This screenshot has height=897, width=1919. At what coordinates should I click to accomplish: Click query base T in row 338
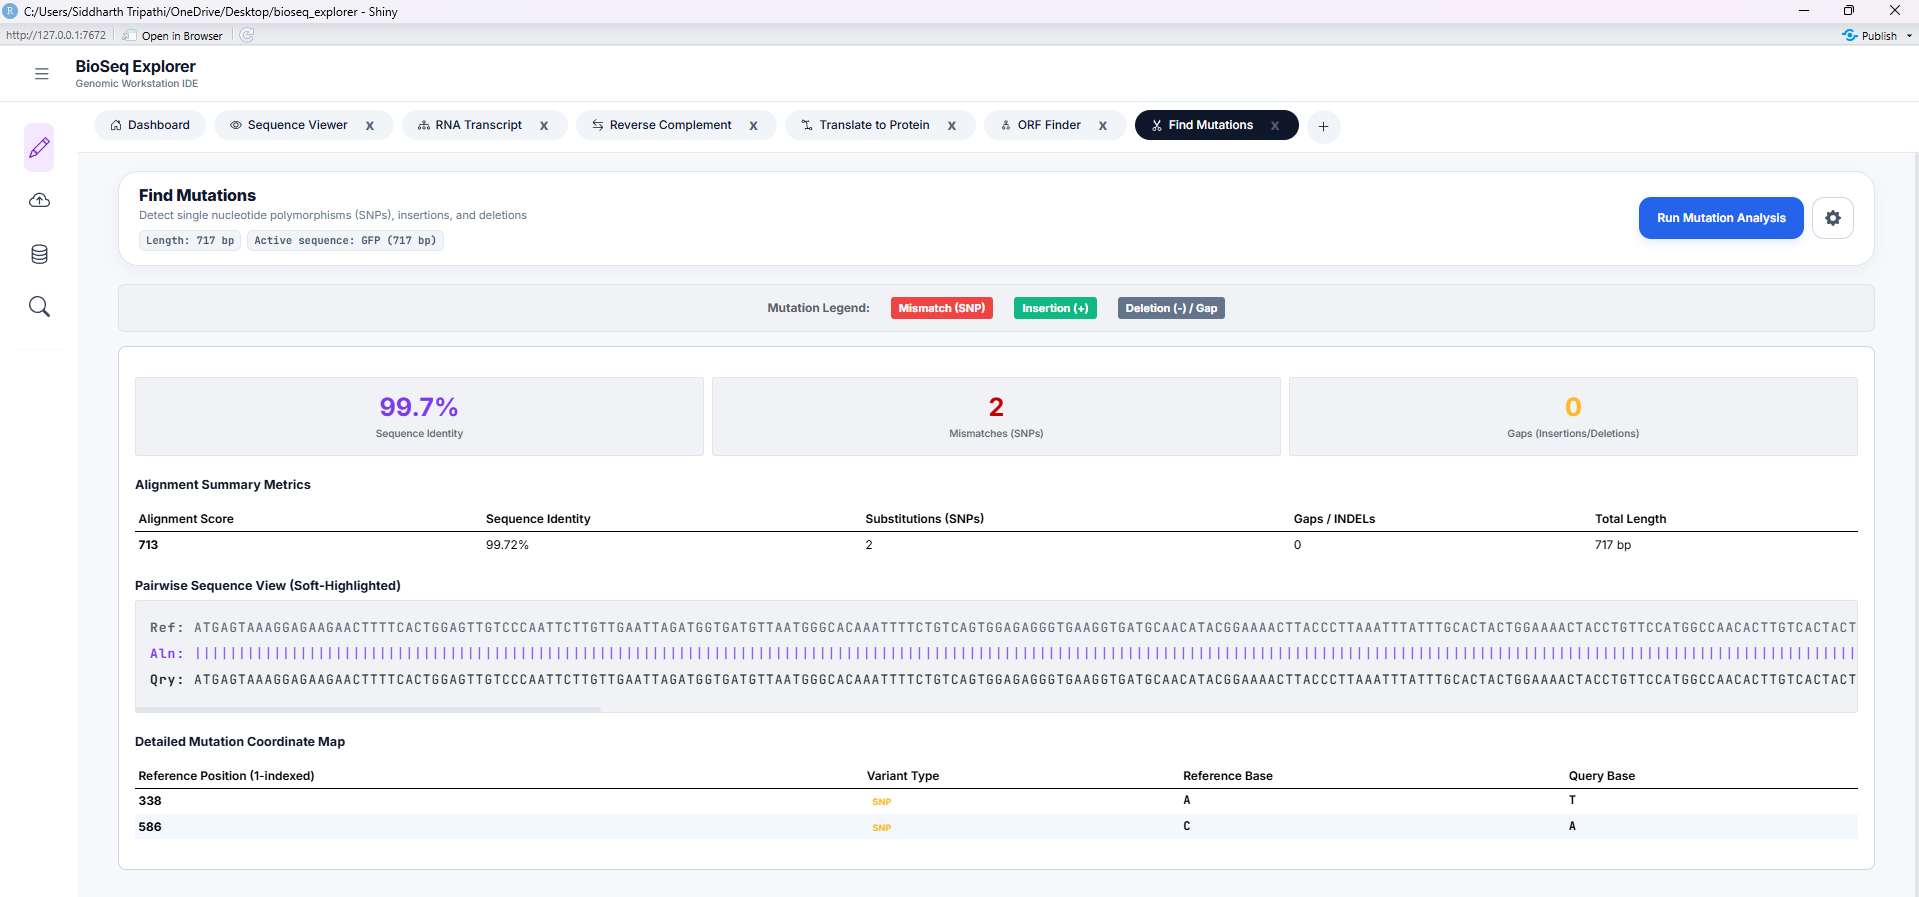tap(1572, 800)
